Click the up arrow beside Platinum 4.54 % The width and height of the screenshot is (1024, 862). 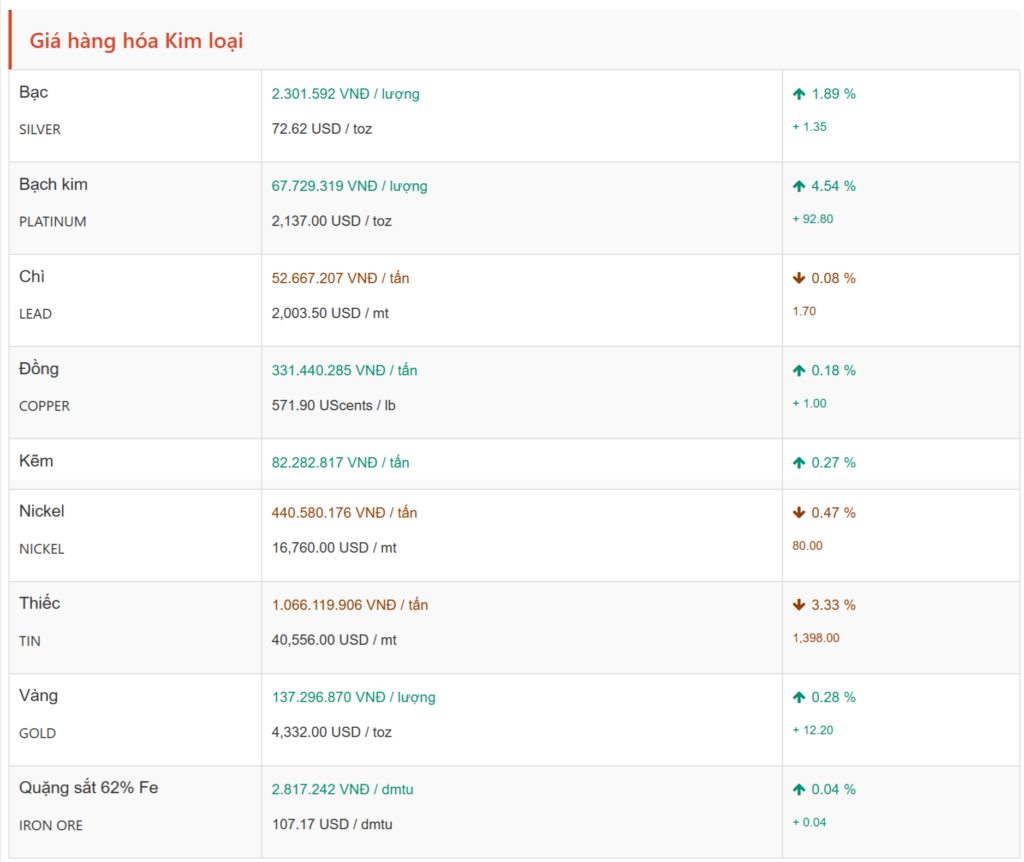point(799,186)
